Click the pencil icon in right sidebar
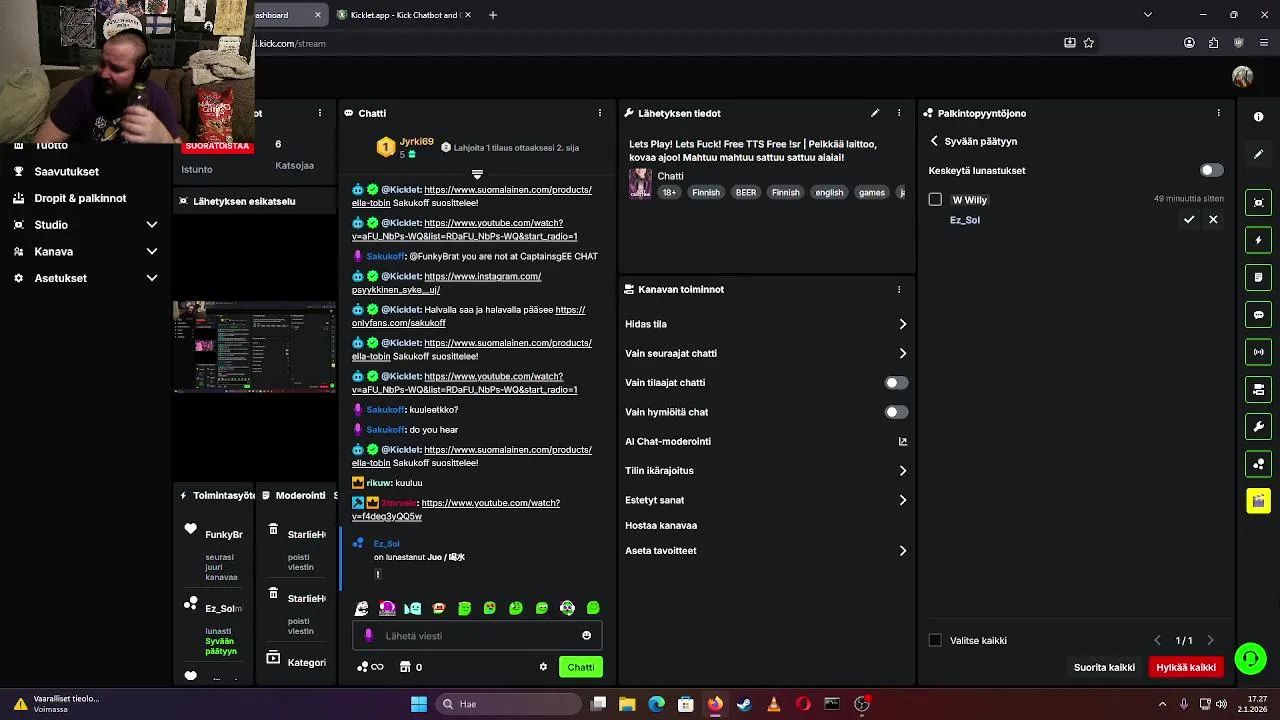This screenshot has width=1280, height=720. click(x=1259, y=154)
